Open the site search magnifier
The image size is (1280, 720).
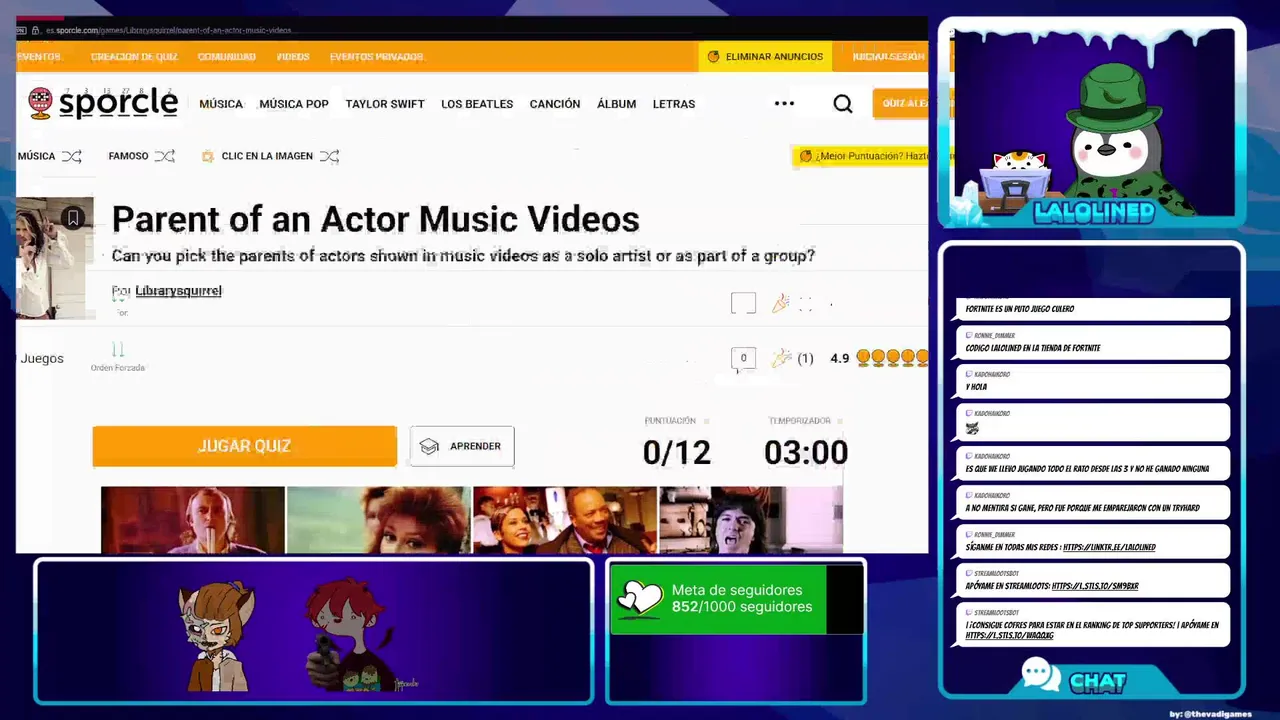point(843,104)
